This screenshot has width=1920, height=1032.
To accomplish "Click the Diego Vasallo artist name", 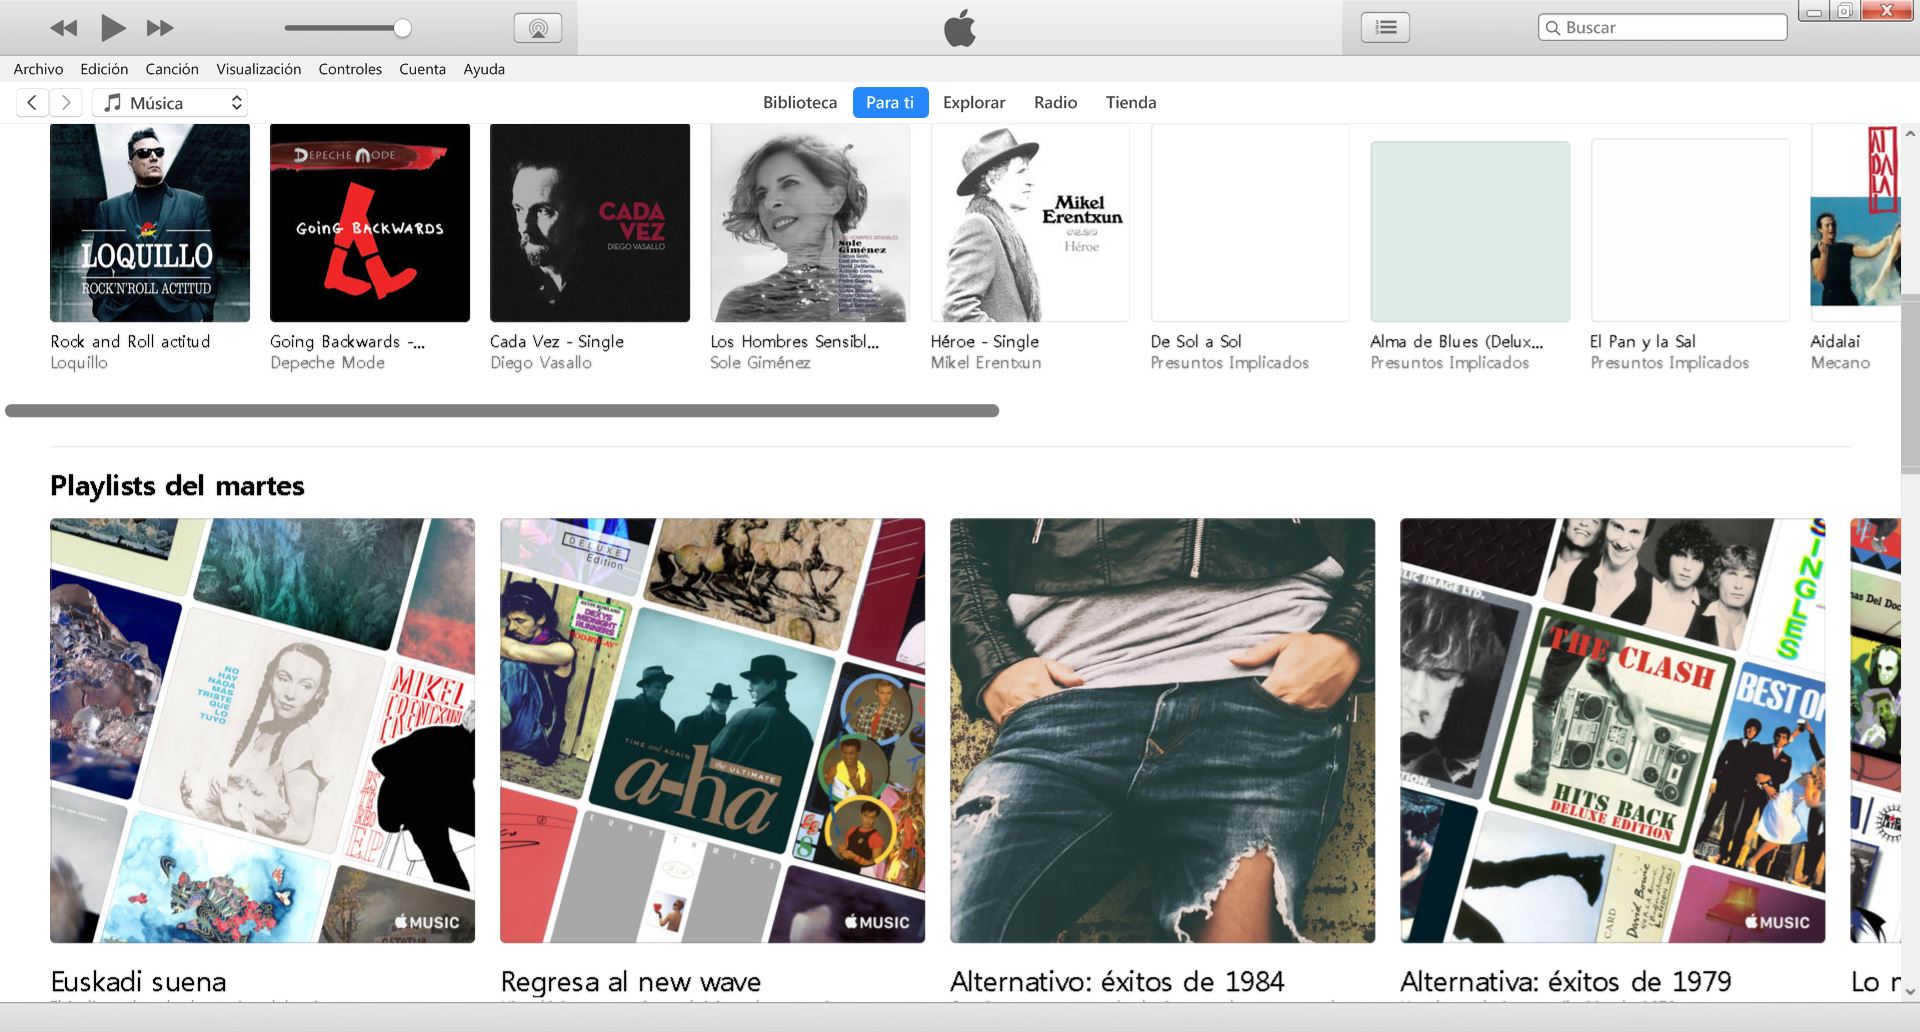I will pos(541,362).
